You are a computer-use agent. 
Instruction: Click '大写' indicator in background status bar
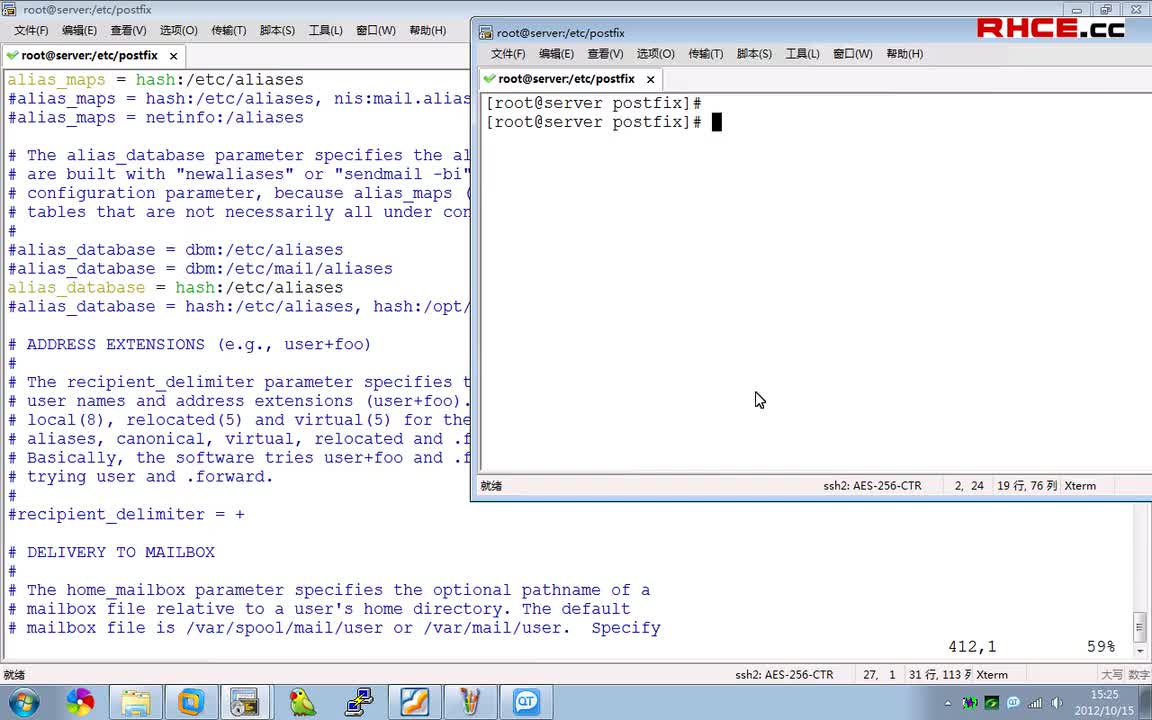point(1111,674)
